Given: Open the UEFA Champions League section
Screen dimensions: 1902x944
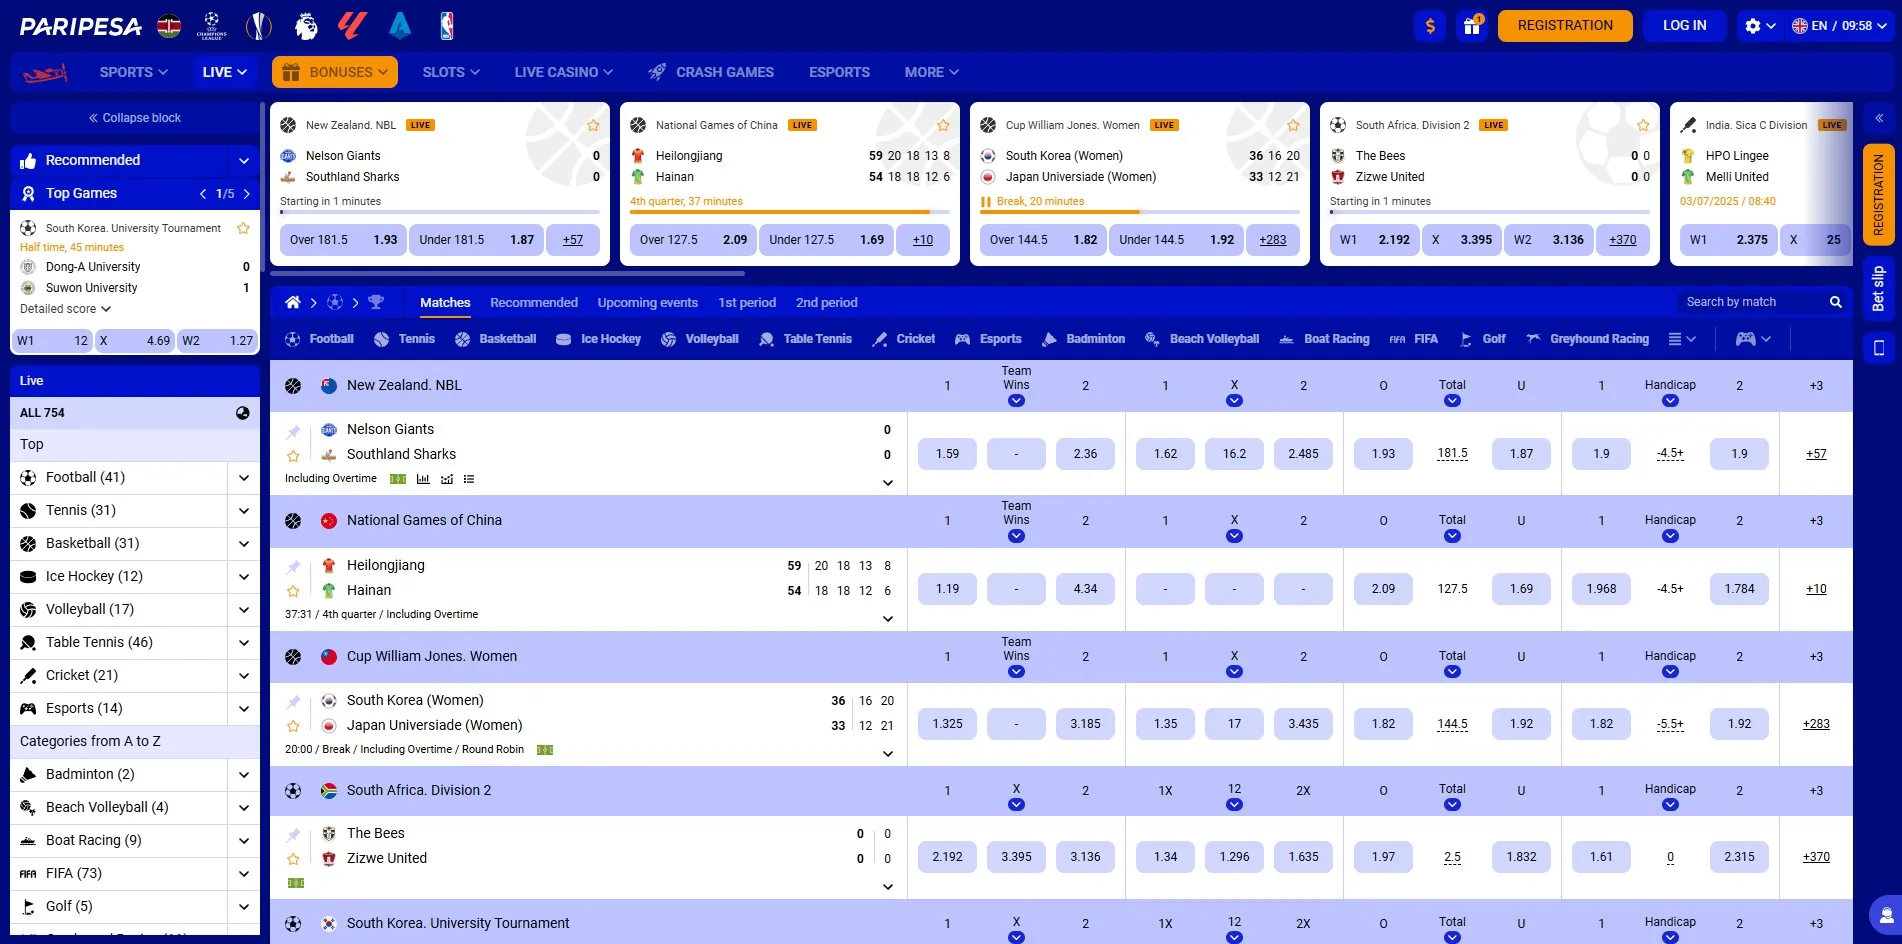Looking at the screenshot, I should tap(212, 25).
